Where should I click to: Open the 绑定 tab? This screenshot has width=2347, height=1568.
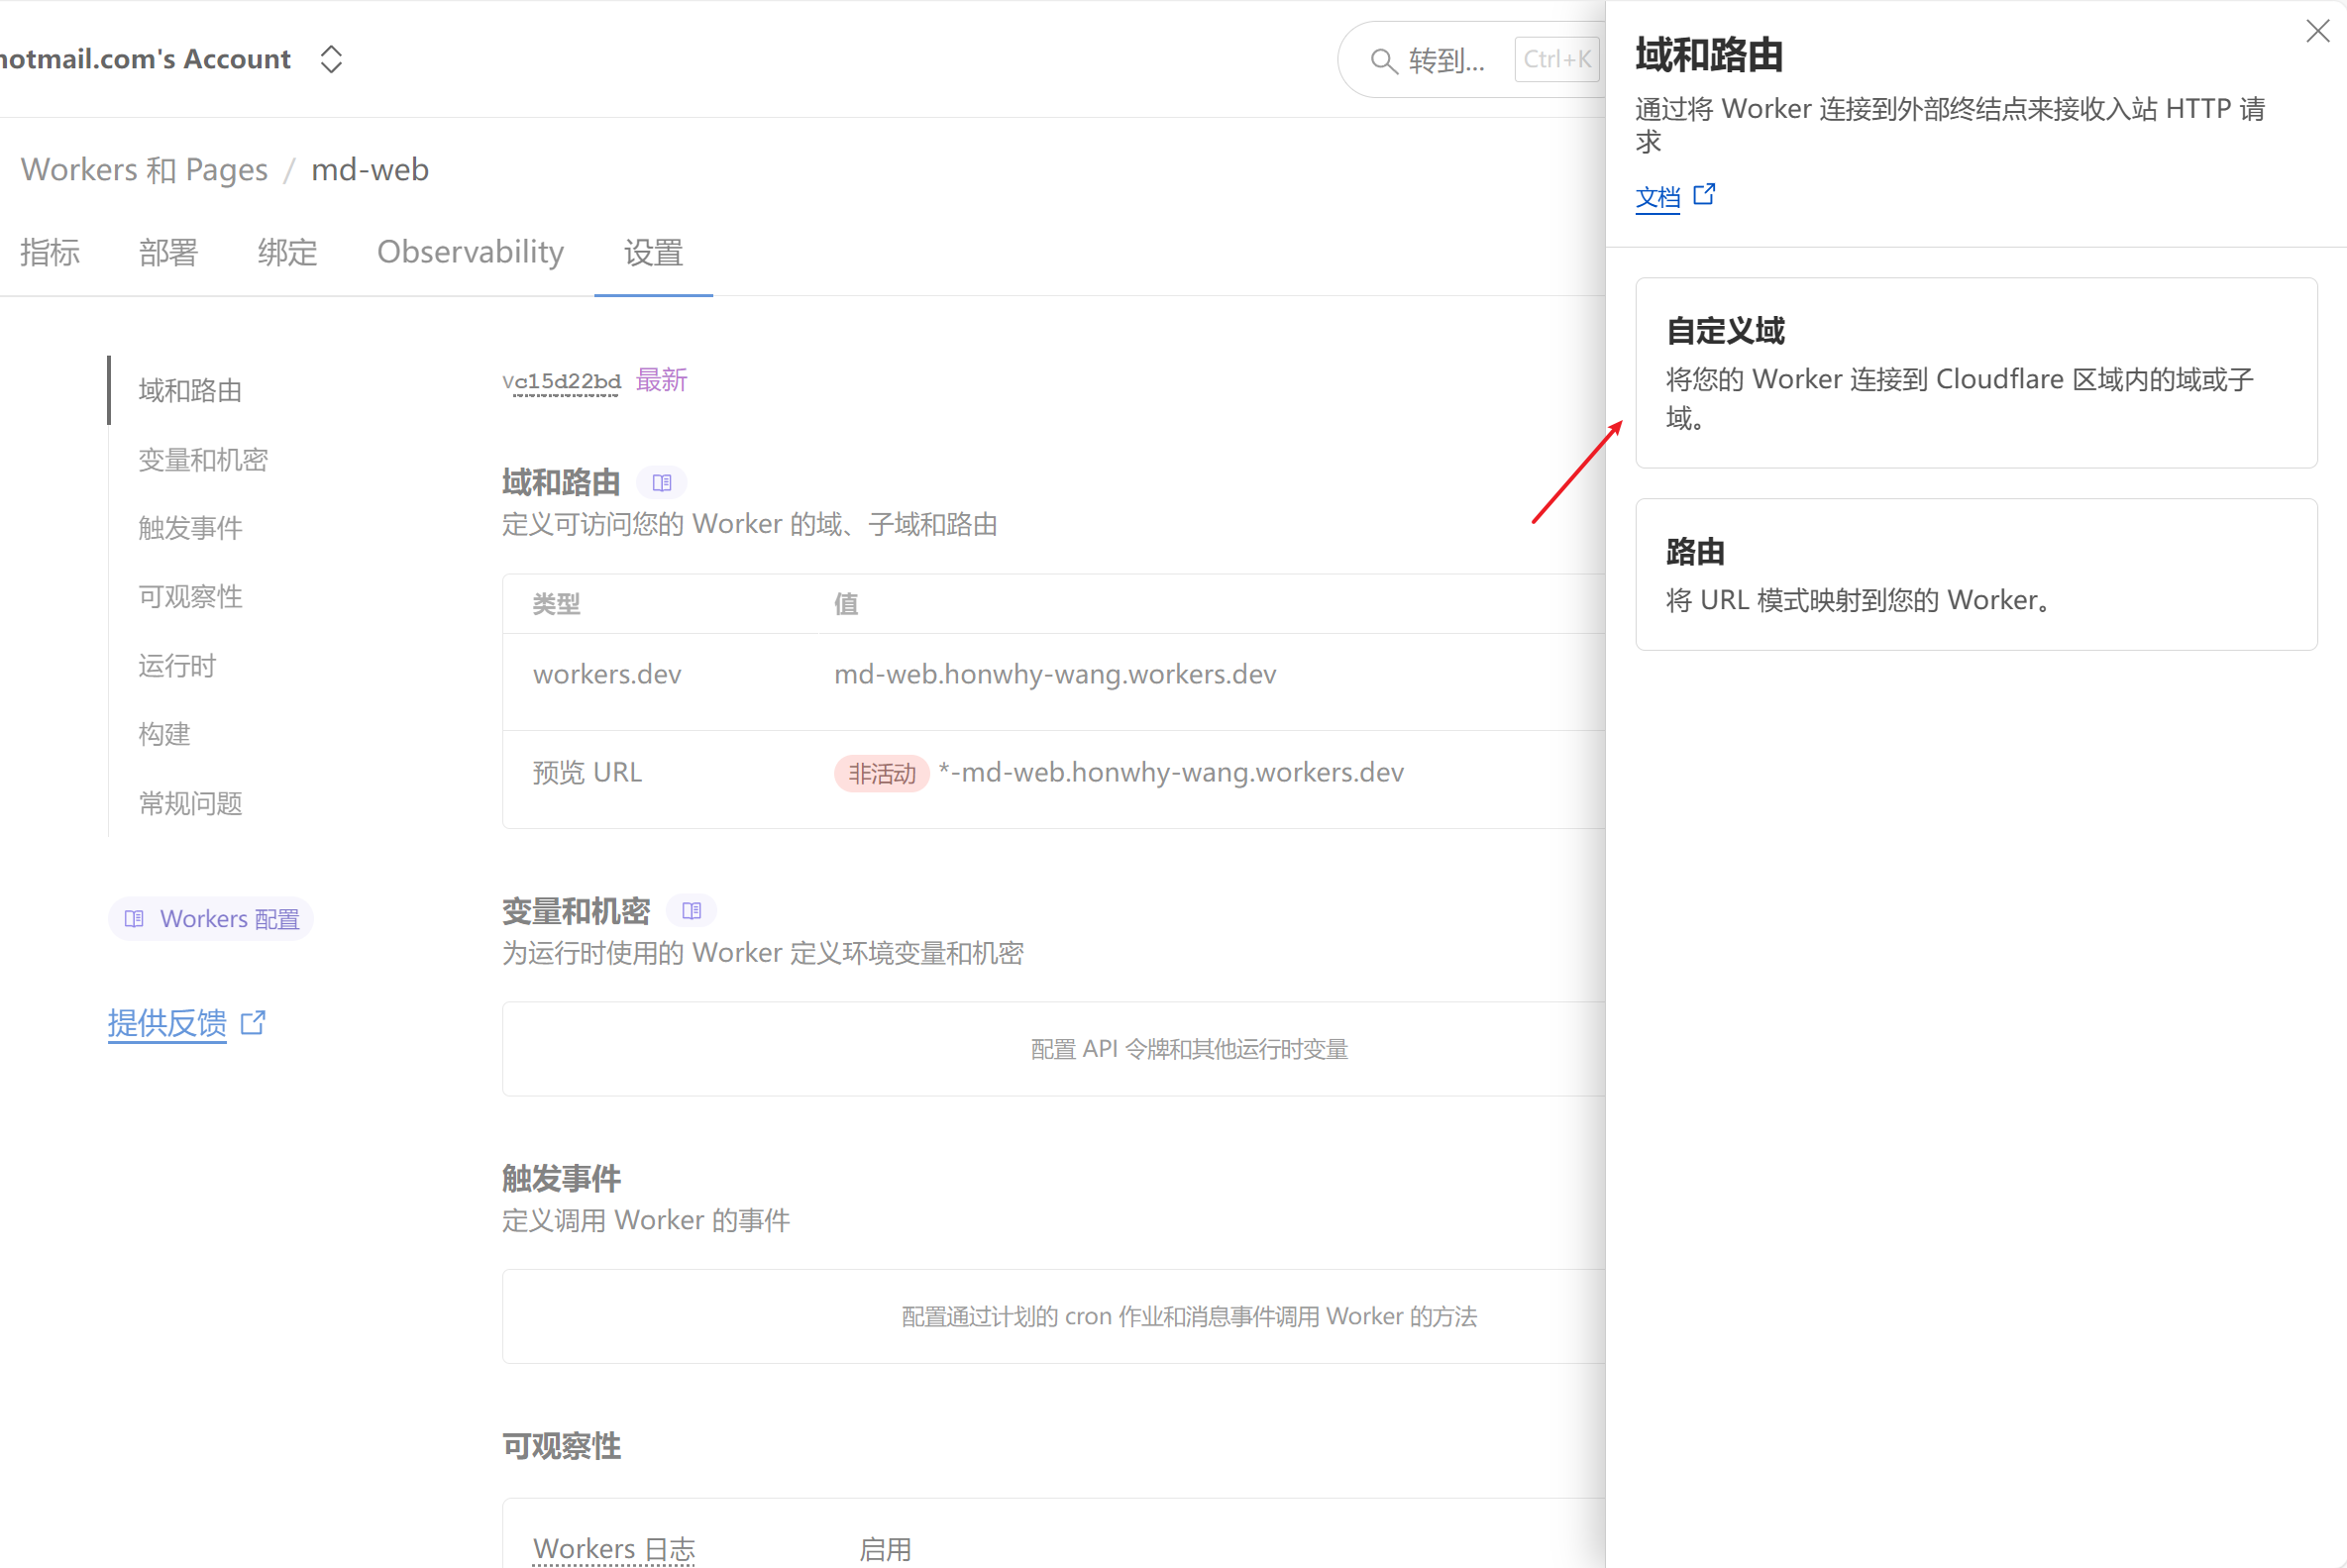tap(287, 252)
